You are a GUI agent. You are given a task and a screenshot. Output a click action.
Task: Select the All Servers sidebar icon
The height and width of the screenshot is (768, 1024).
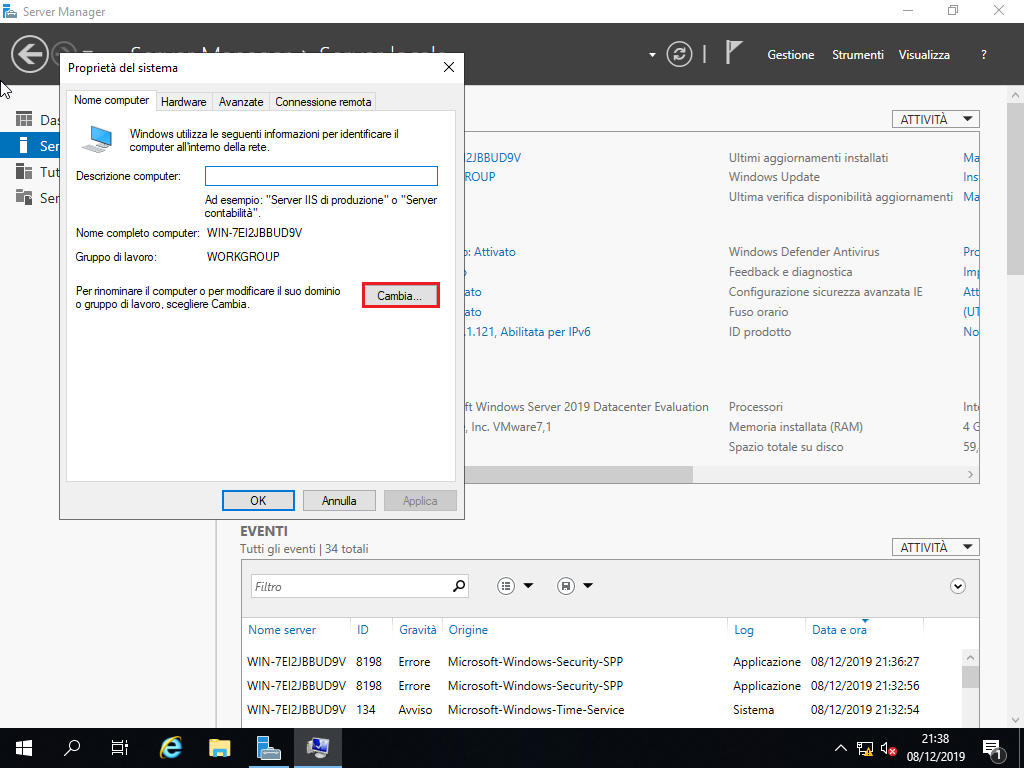click(x=24, y=172)
